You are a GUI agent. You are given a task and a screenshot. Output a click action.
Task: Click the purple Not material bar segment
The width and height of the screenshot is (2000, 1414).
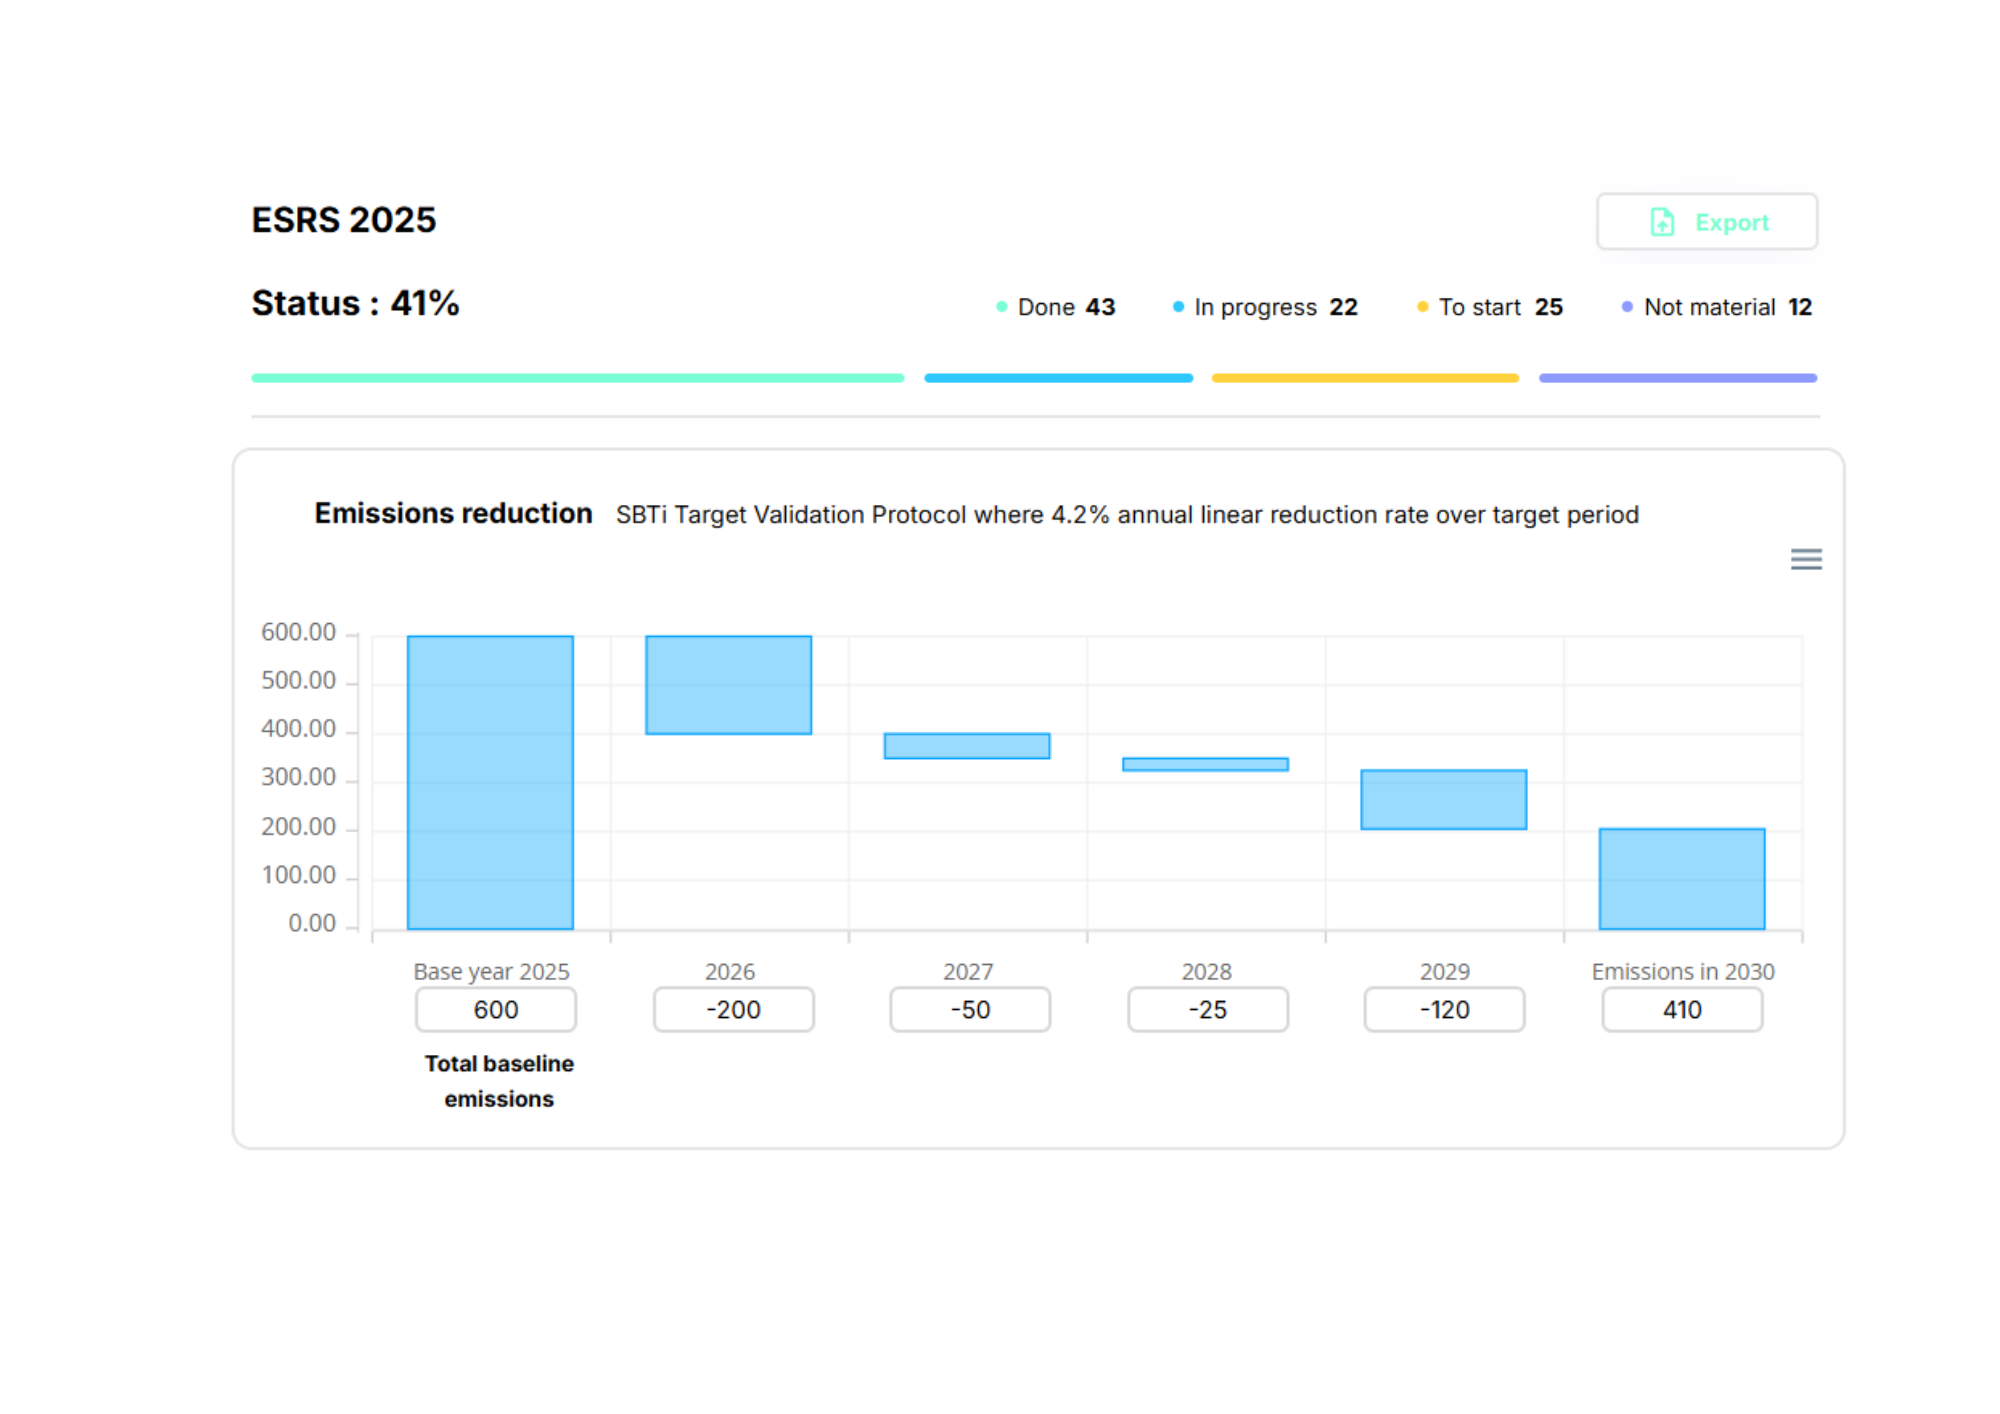(1677, 378)
